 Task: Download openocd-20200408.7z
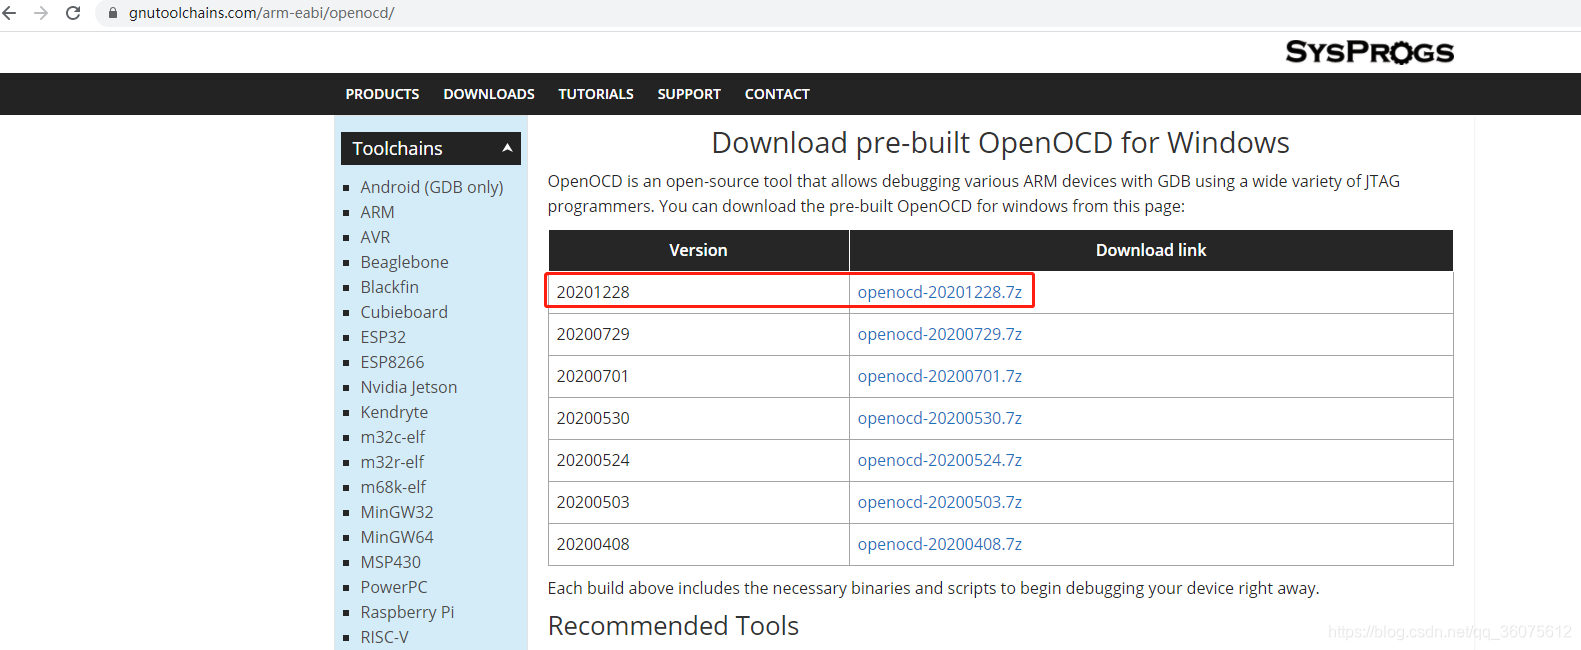(940, 544)
